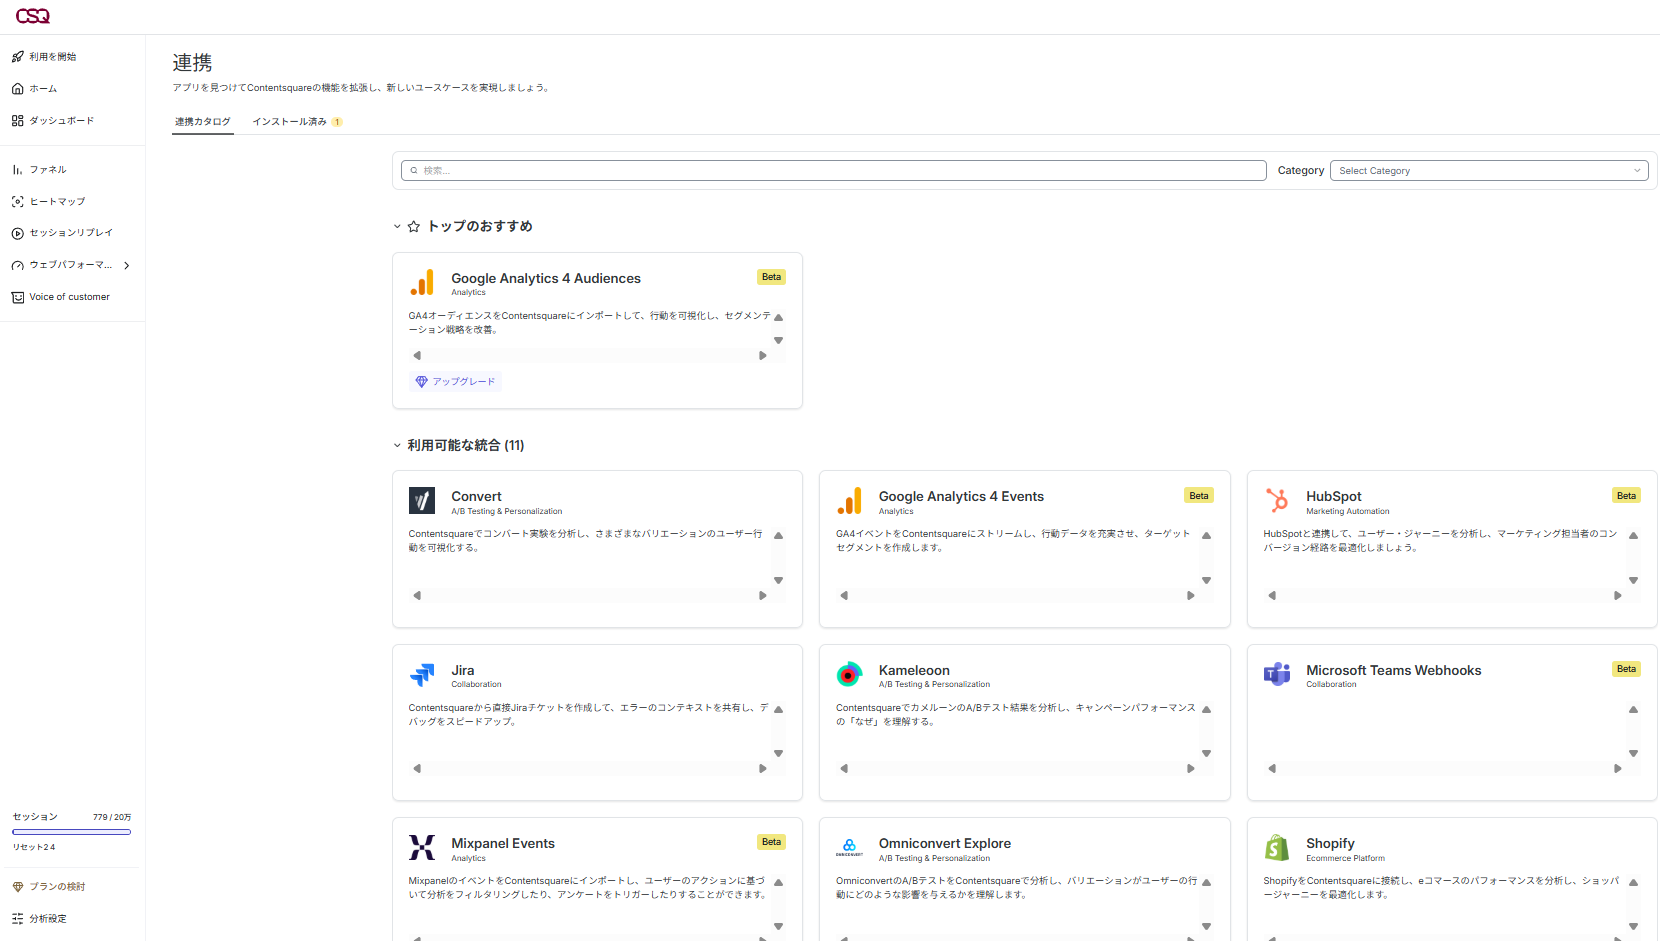Viewport: 1660px width, 941px height.
Task: Click the Google Analytics 4 Events logo
Action: (849, 501)
